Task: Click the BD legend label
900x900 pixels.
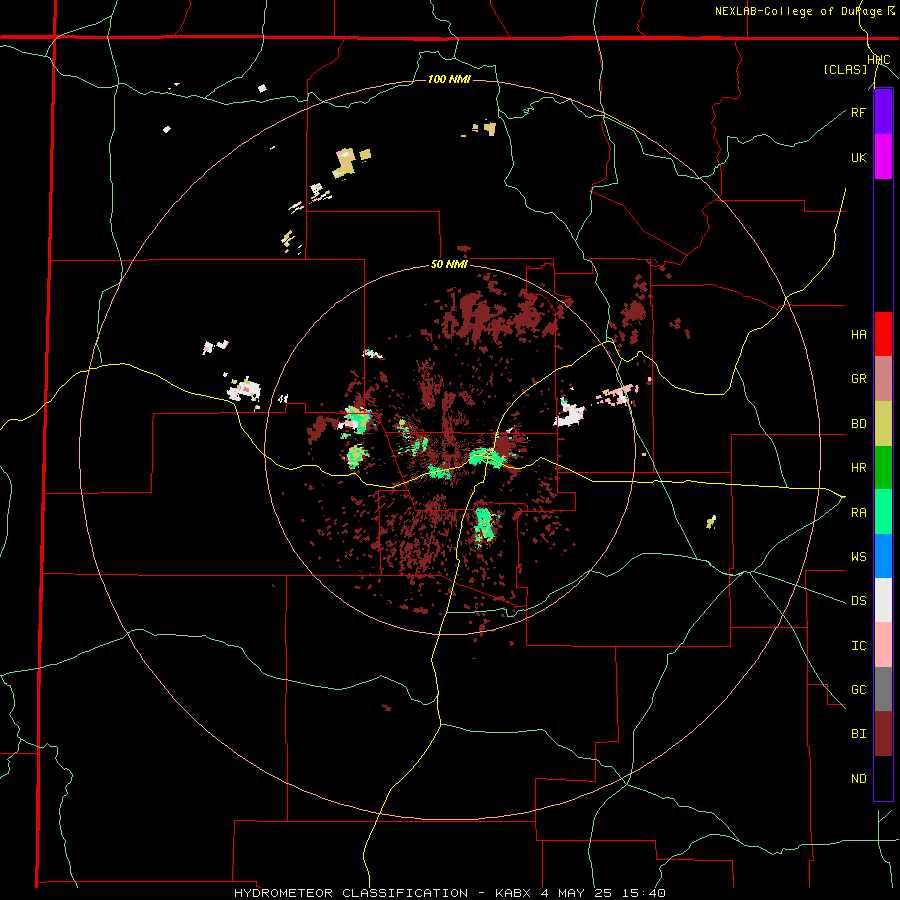Action: pos(858,424)
